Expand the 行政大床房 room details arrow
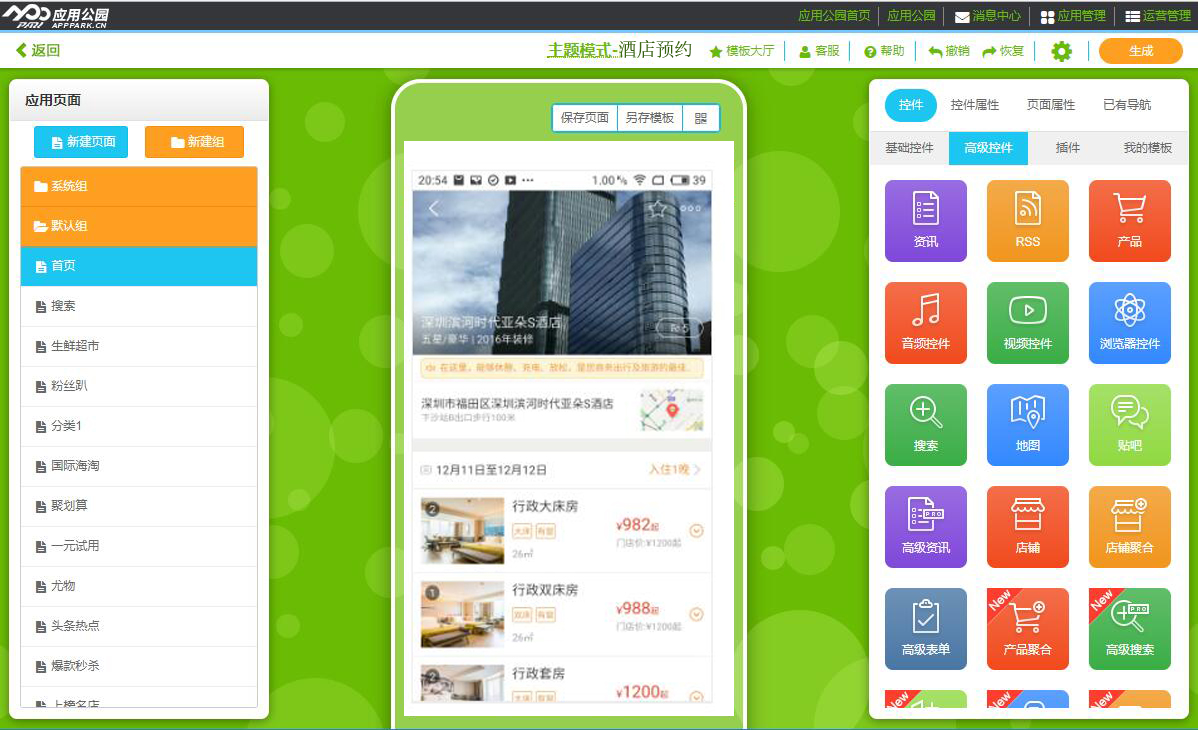Screen dimensions: 1198x730 point(697,531)
